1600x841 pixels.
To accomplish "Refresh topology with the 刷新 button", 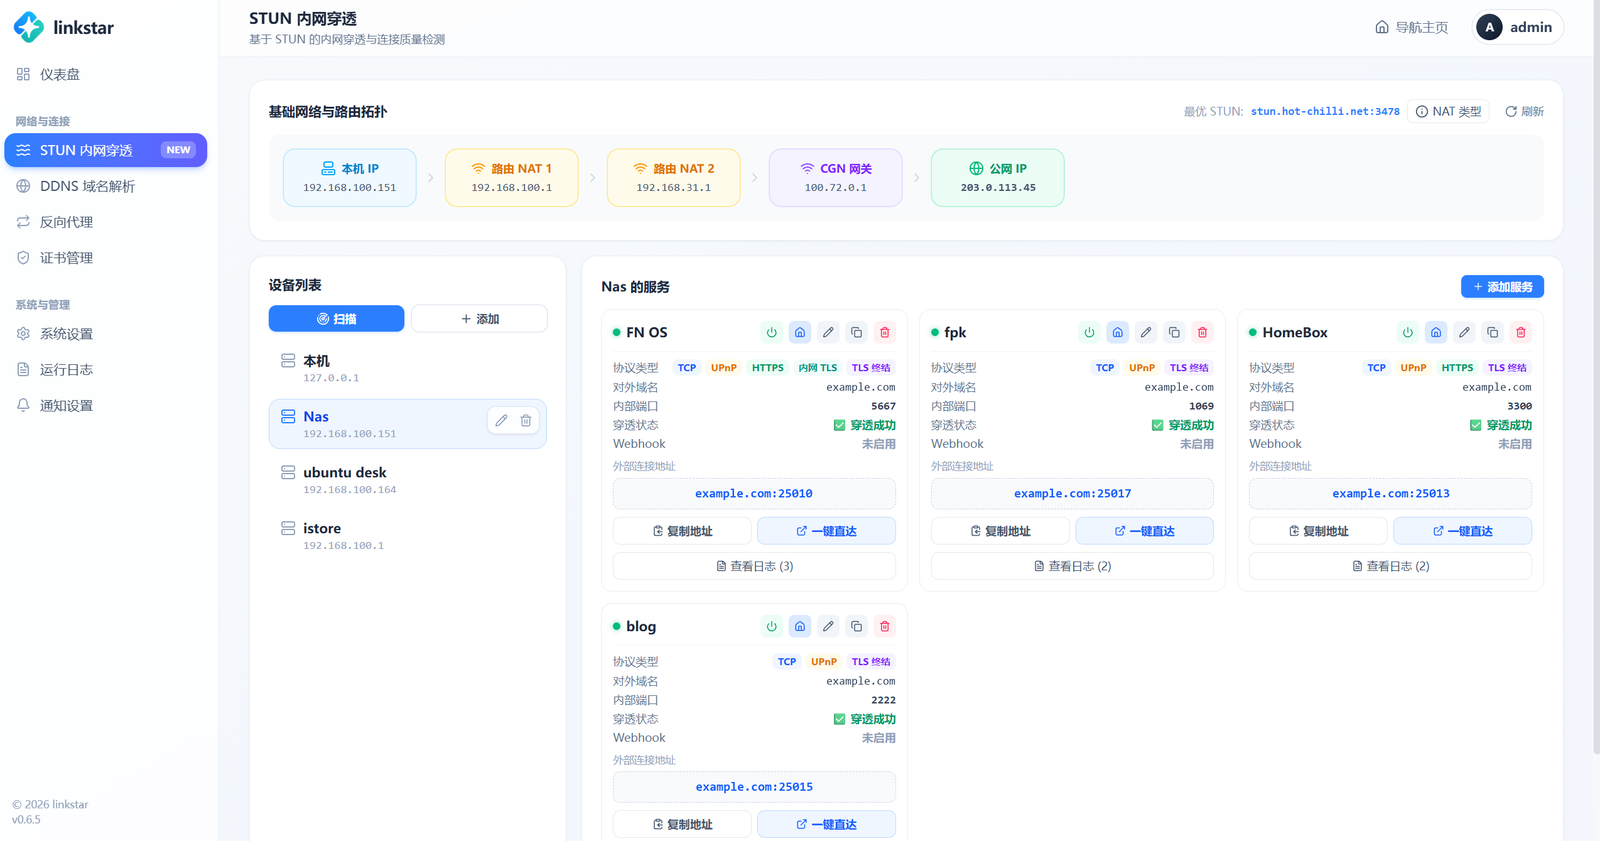I will coord(1524,111).
